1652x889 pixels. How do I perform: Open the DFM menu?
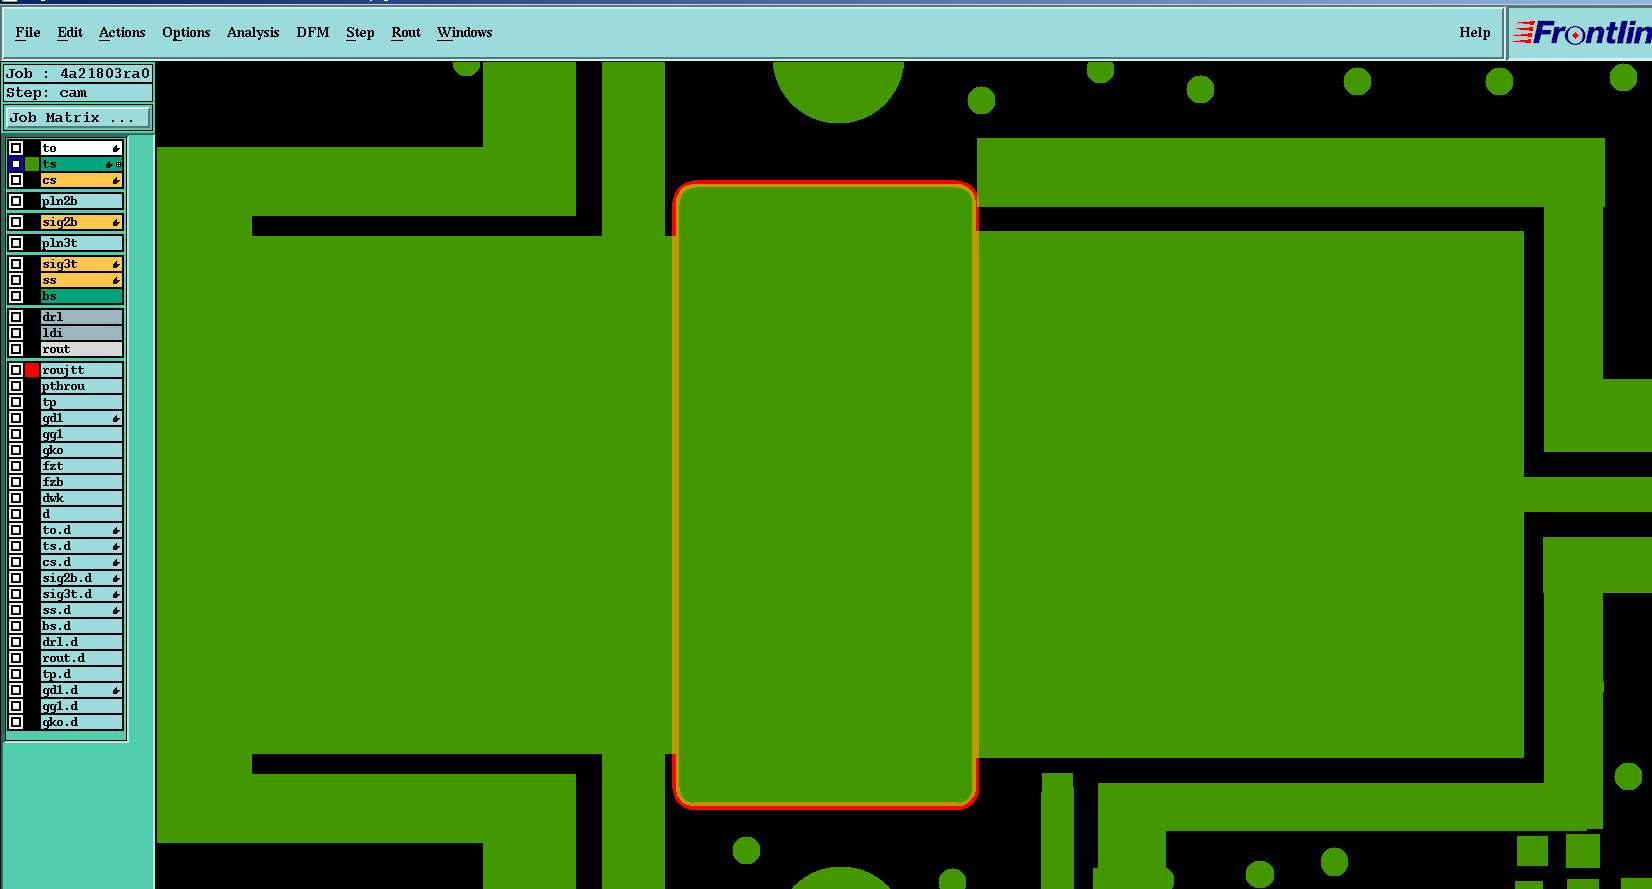(313, 32)
